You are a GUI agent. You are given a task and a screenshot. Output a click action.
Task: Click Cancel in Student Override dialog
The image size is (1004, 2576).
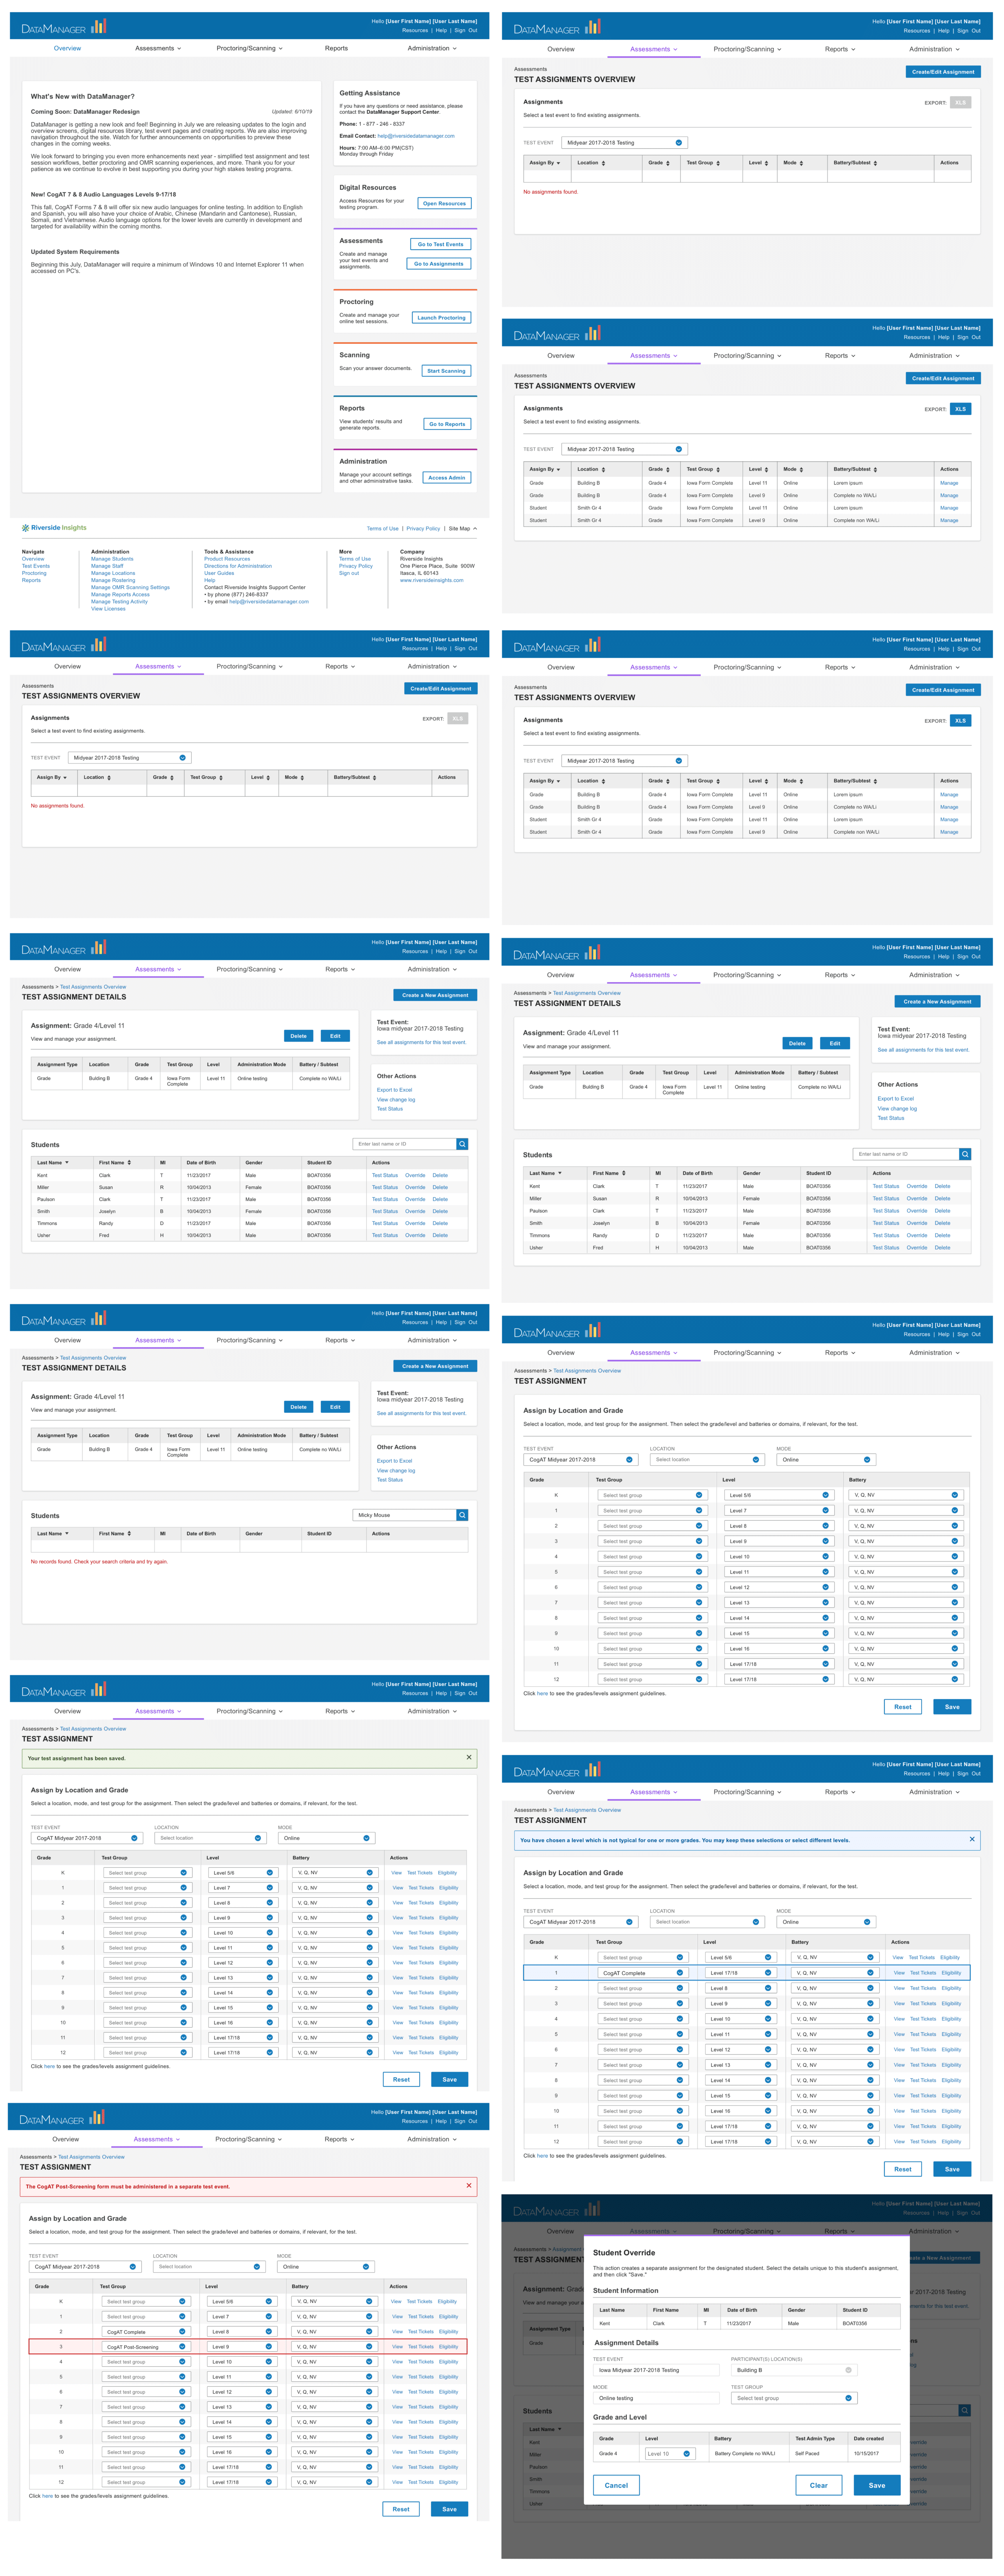click(x=617, y=2485)
